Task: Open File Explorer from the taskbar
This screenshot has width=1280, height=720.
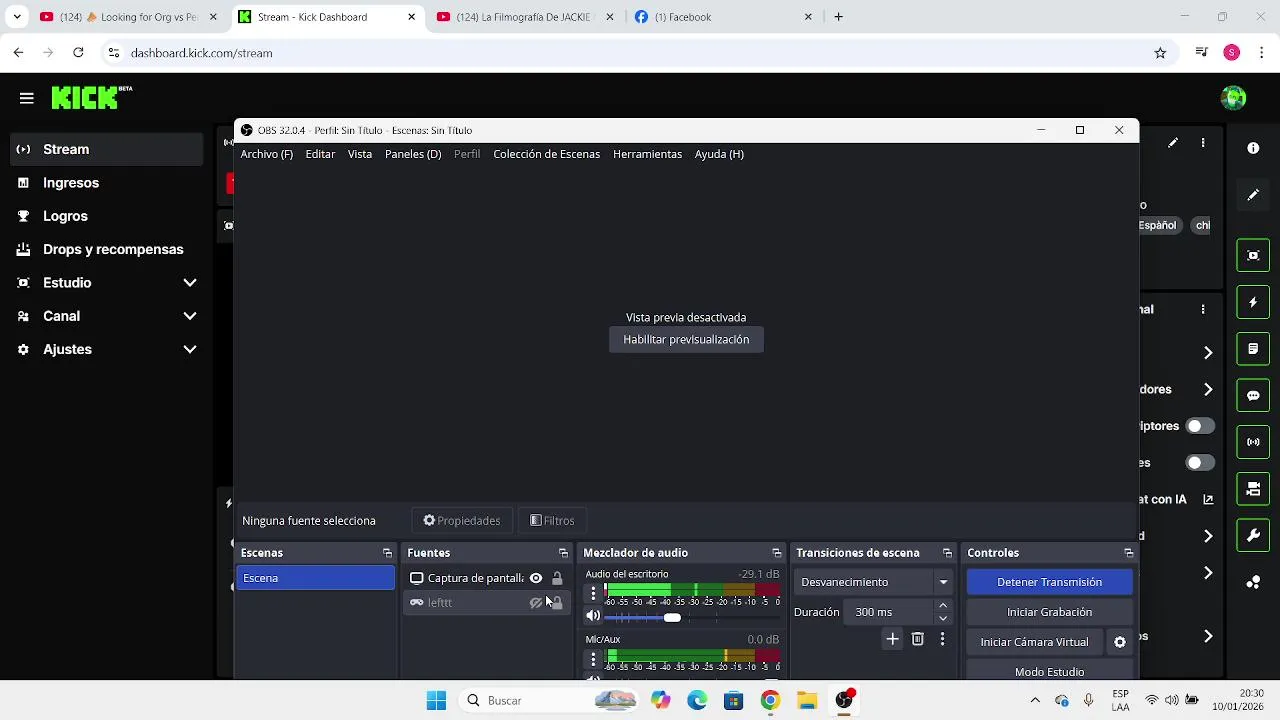Action: coord(807,701)
